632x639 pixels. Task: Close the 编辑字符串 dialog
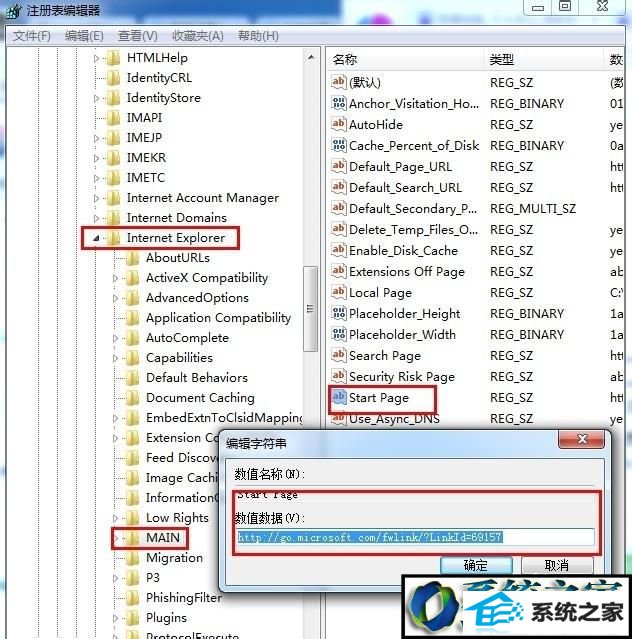tap(582, 439)
